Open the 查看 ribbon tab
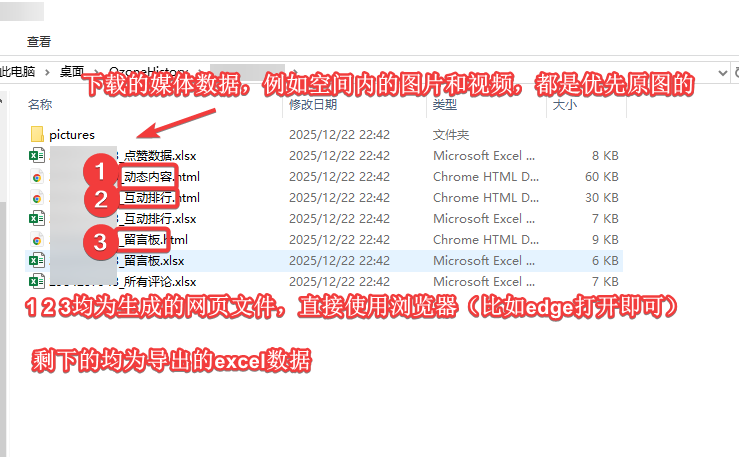The height and width of the screenshot is (457, 739). tap(39, 42)
